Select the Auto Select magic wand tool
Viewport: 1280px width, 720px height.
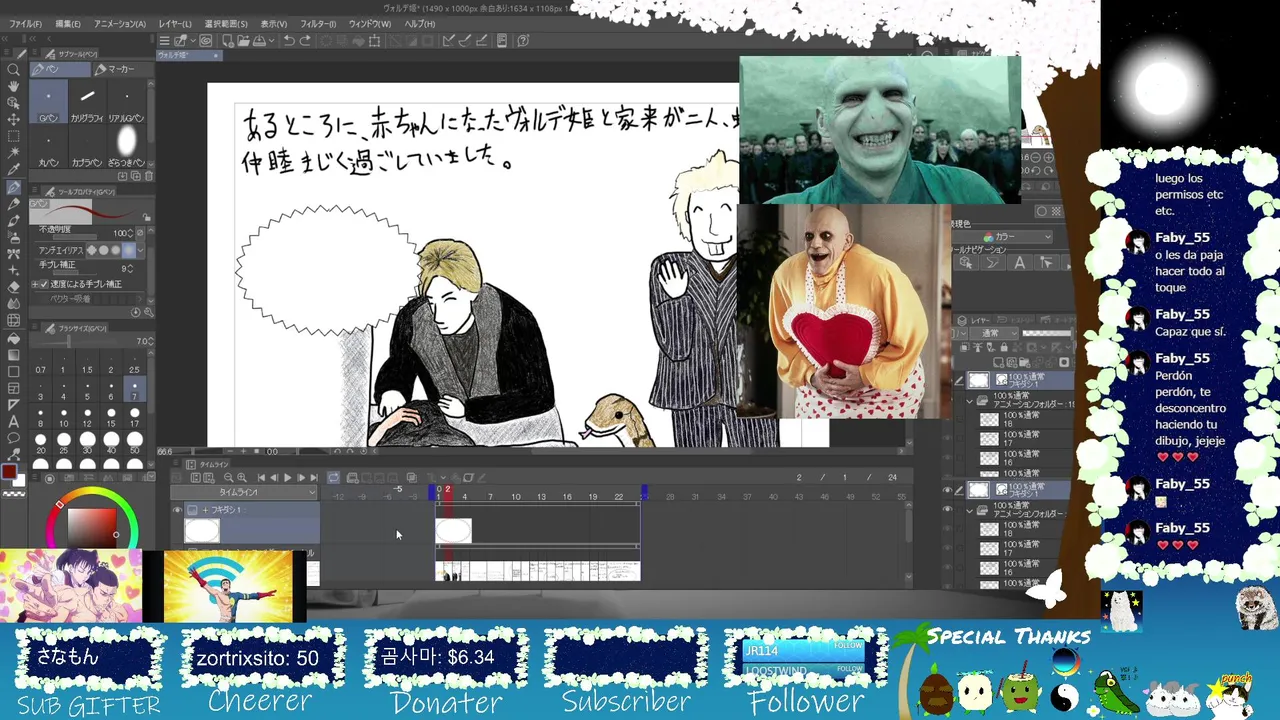click(13, 154)
